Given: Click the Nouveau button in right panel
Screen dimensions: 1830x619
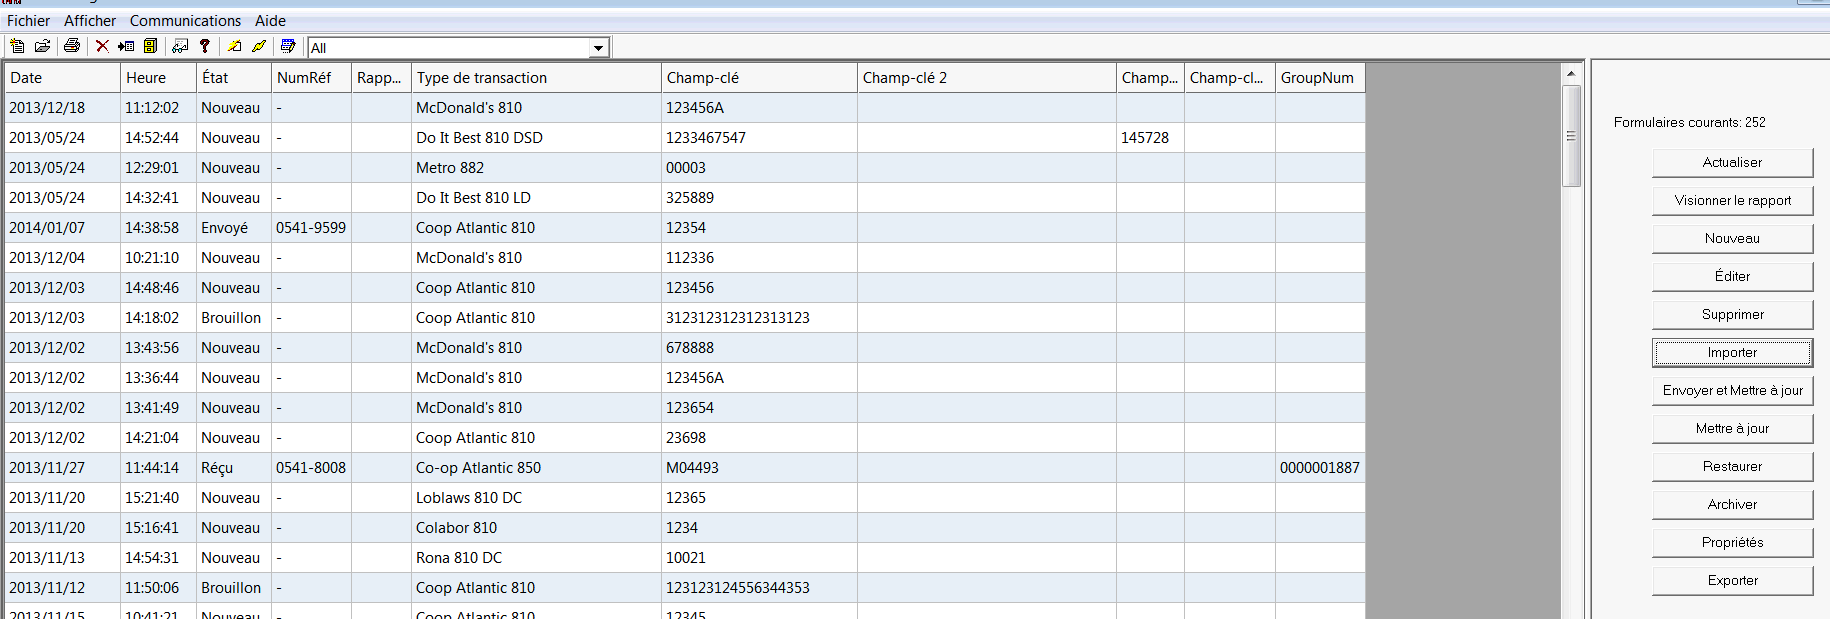Looking at the screenshot, I should [1732, 239].
